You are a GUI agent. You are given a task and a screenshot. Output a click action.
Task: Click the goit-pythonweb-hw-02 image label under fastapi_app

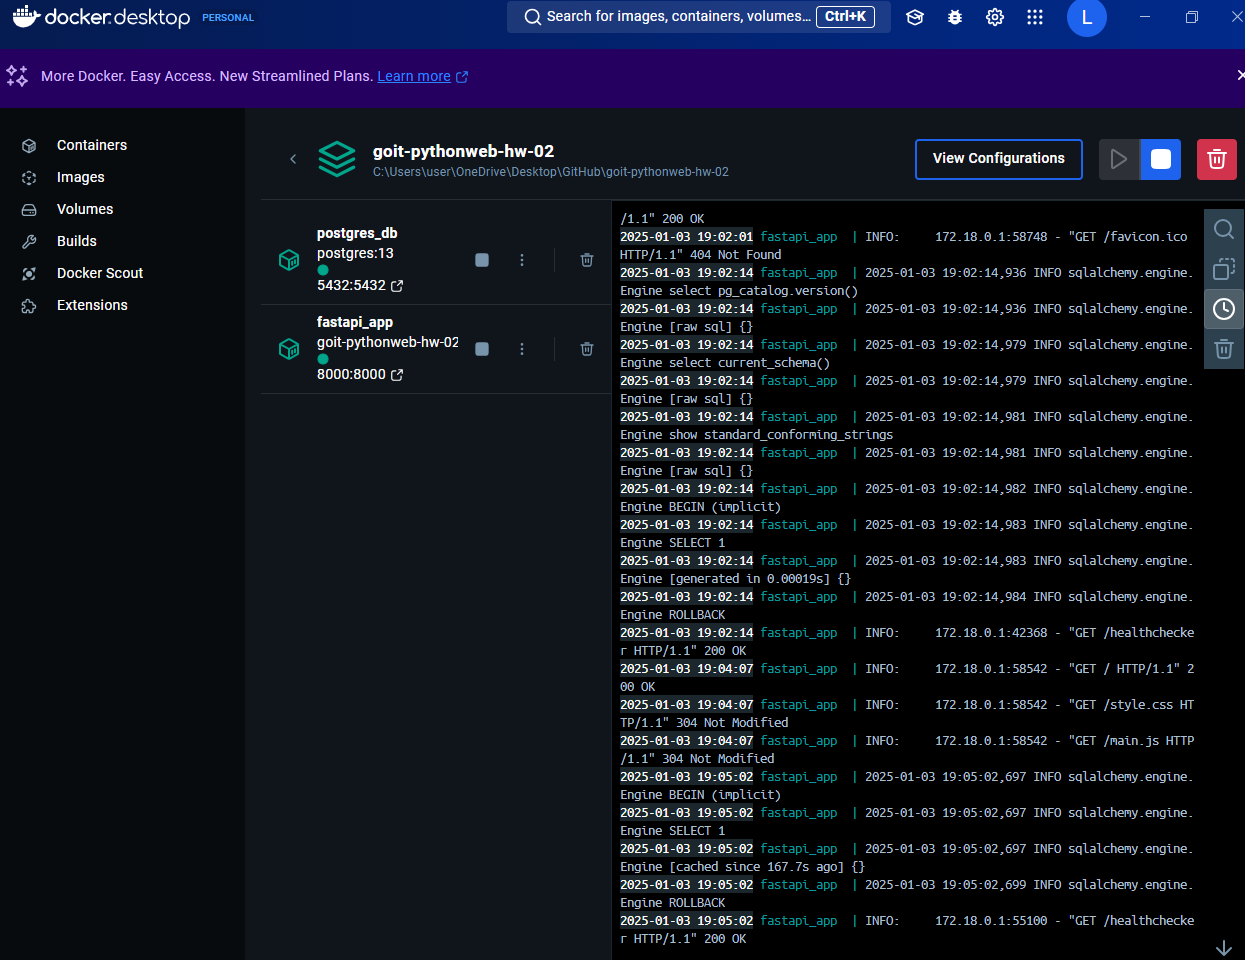point(388,342)
